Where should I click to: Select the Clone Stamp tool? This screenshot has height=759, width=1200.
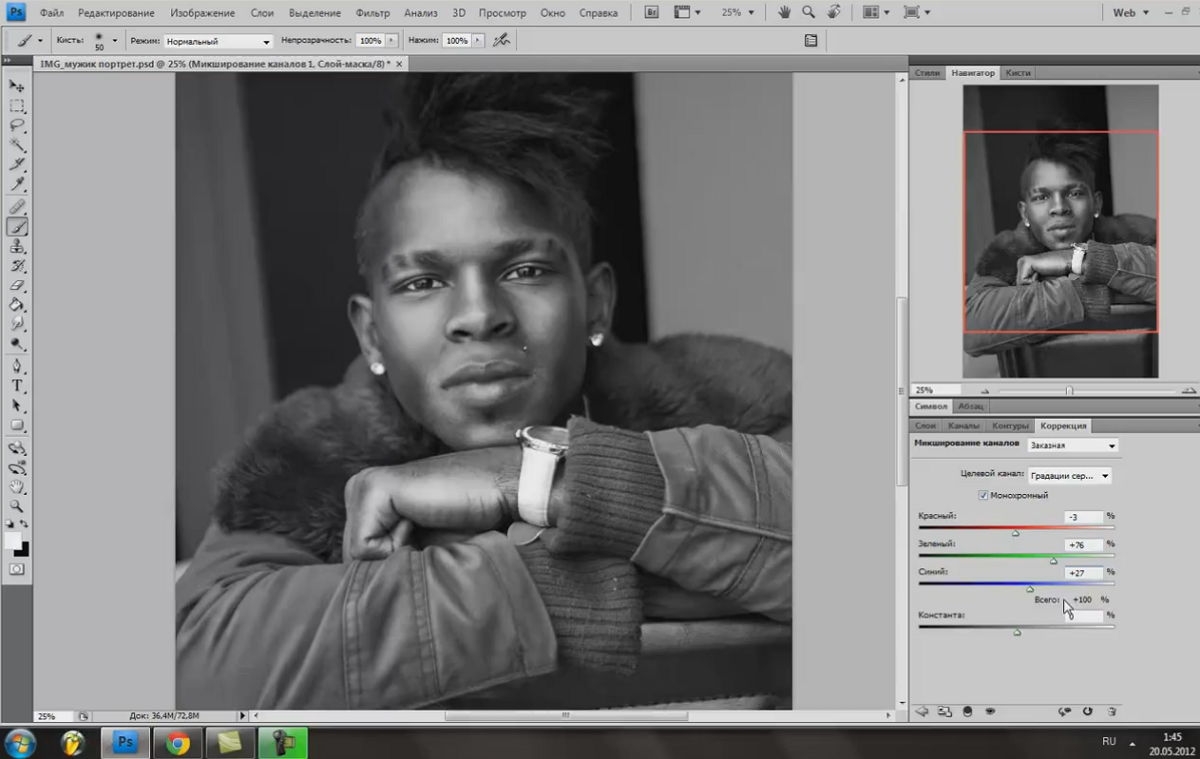[17, 246]
